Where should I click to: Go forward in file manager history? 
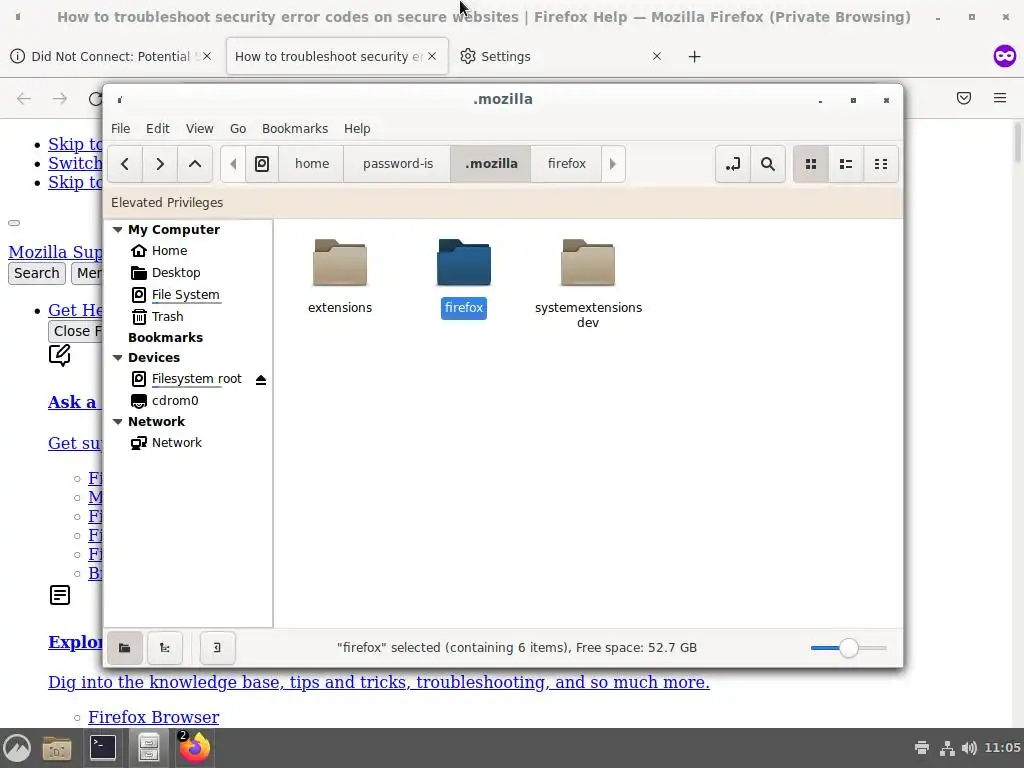tap(160, 164)
